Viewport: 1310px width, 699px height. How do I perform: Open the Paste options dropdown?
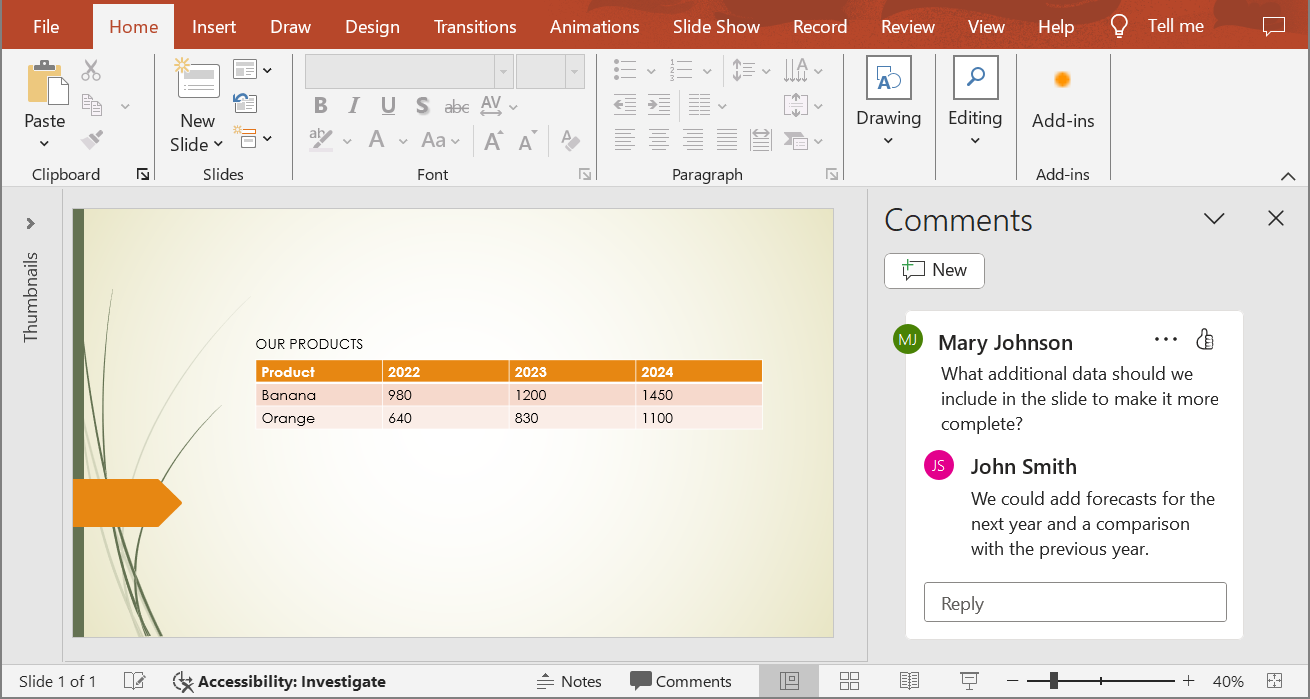(44, 143)
